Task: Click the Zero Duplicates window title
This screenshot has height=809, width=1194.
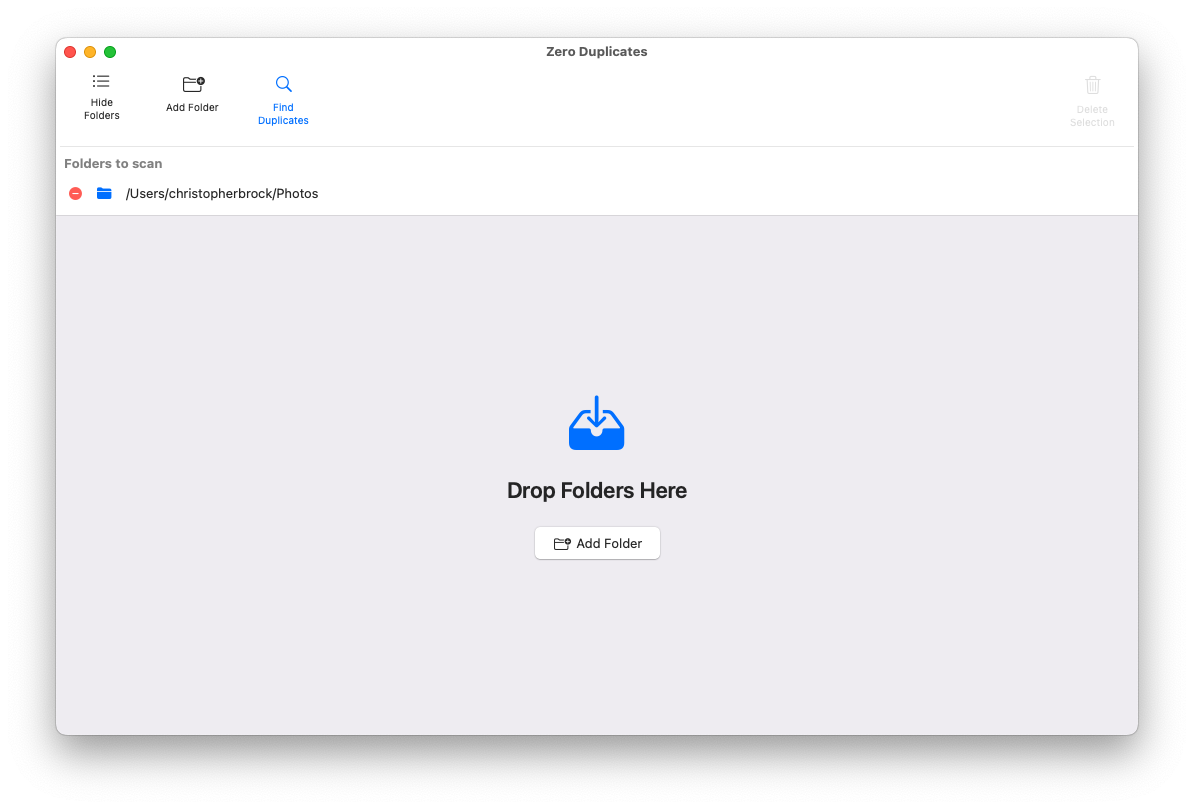Action: click(x=597, y=51)
